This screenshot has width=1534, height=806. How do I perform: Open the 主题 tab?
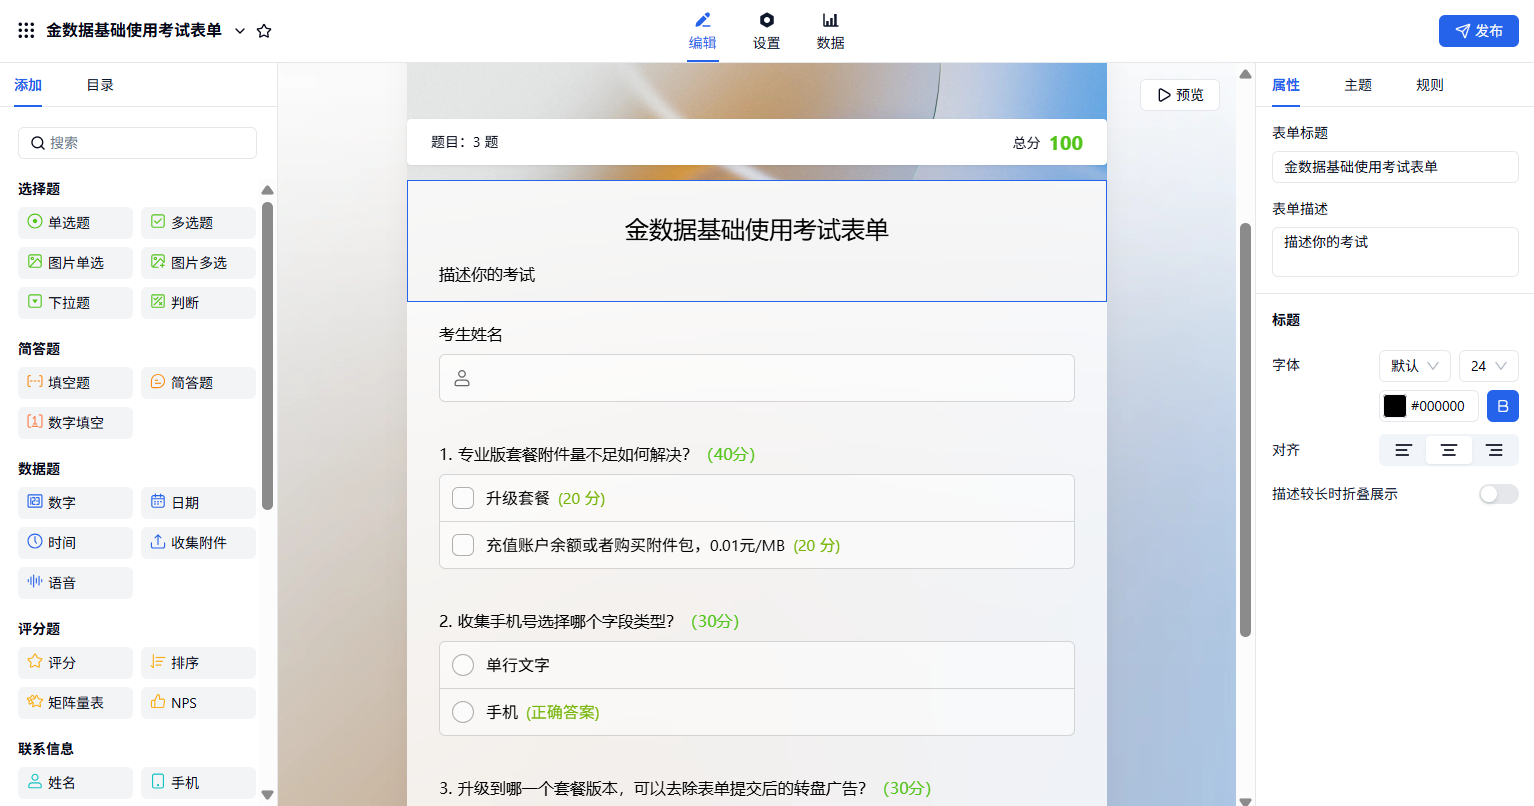1357,85
